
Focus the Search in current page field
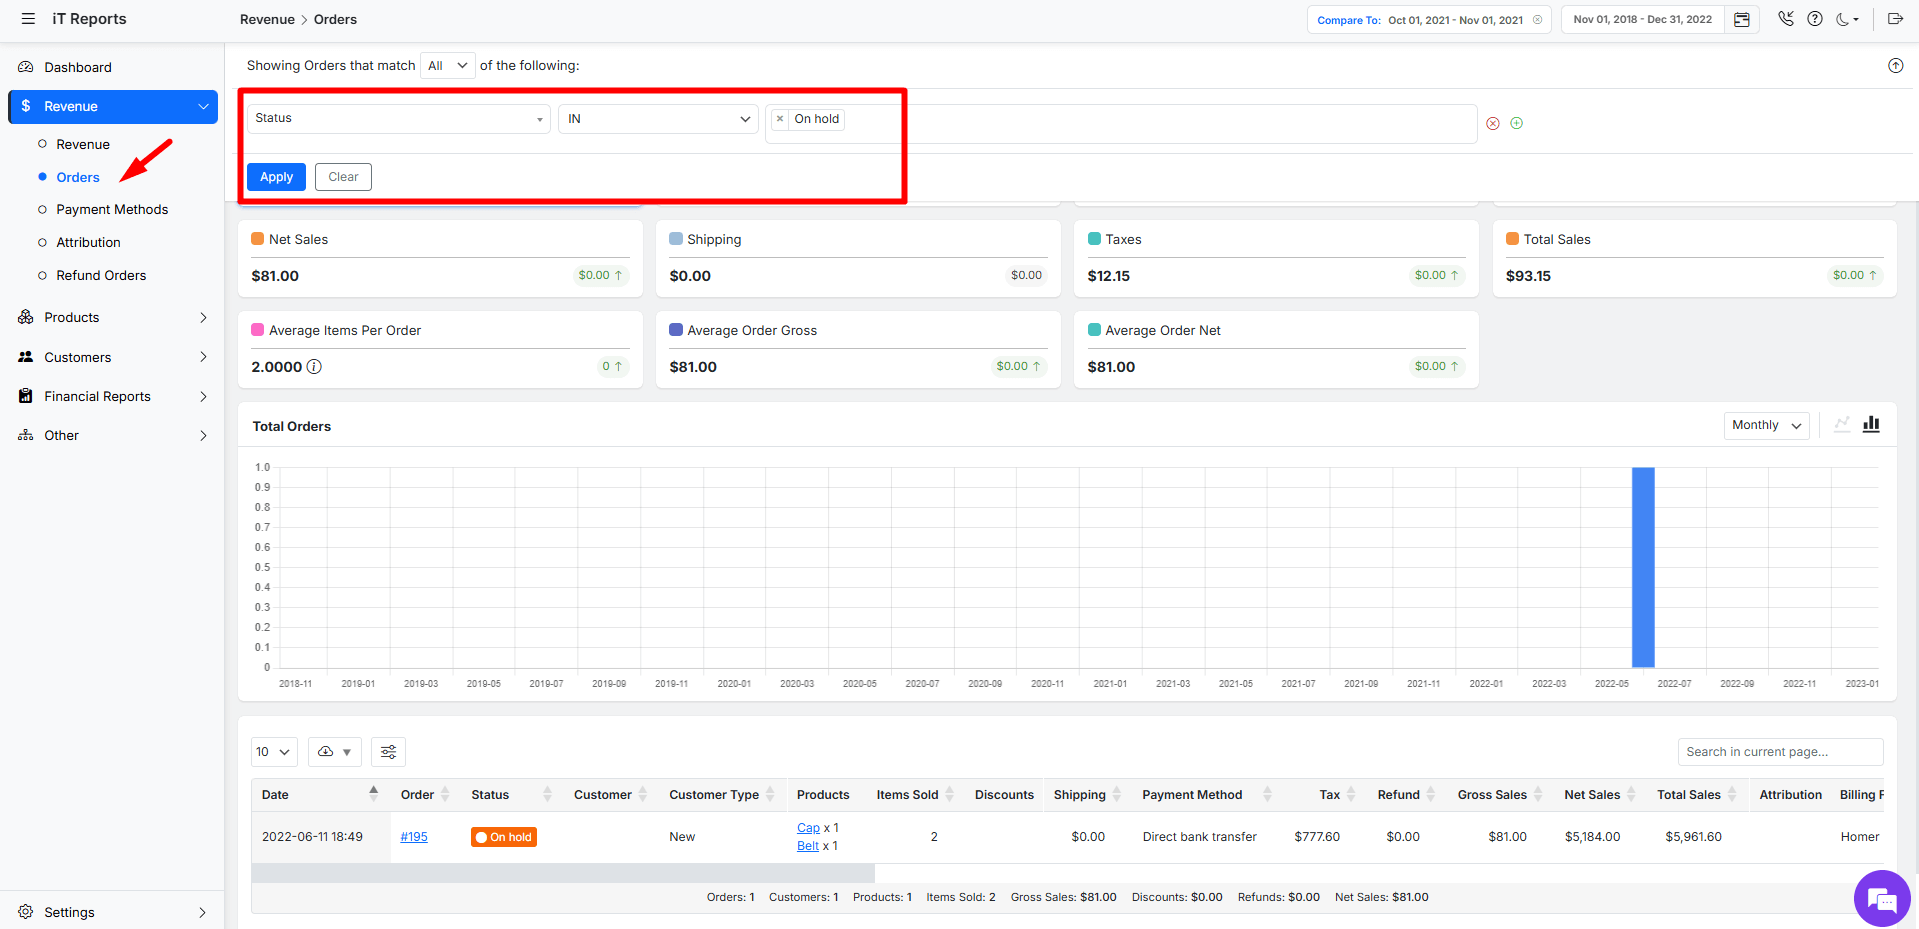tap(1780, 752)
